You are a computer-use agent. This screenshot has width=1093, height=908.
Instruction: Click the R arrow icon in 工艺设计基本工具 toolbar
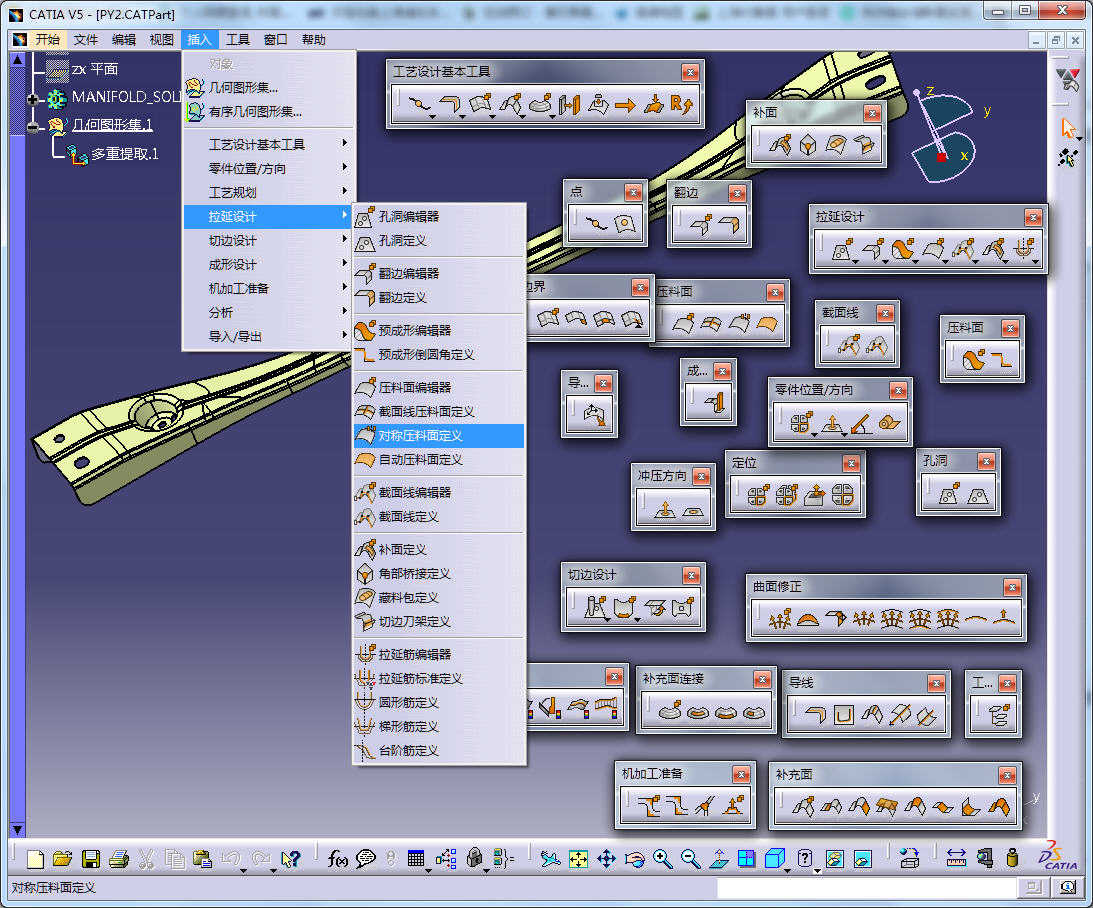click(682, 105)
